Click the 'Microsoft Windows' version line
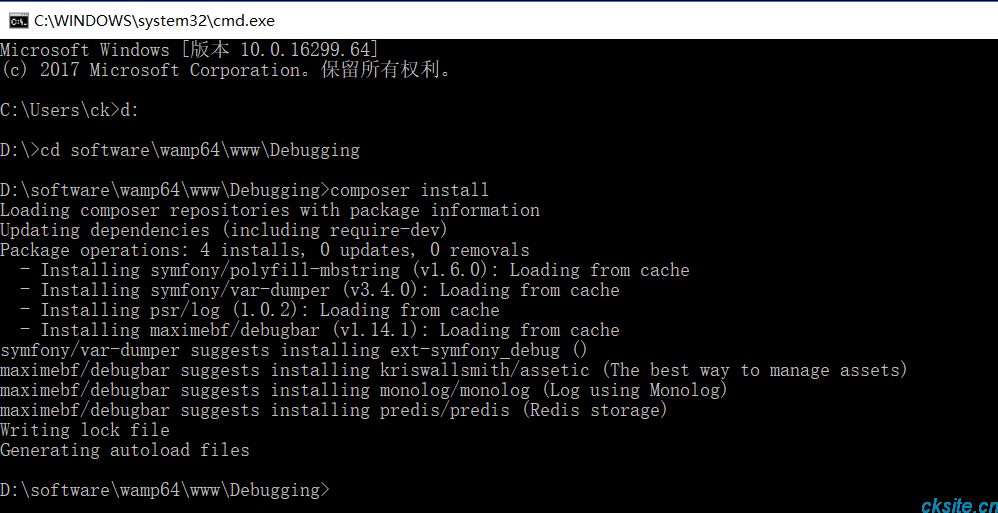The image size is (998, 513). 190,50
